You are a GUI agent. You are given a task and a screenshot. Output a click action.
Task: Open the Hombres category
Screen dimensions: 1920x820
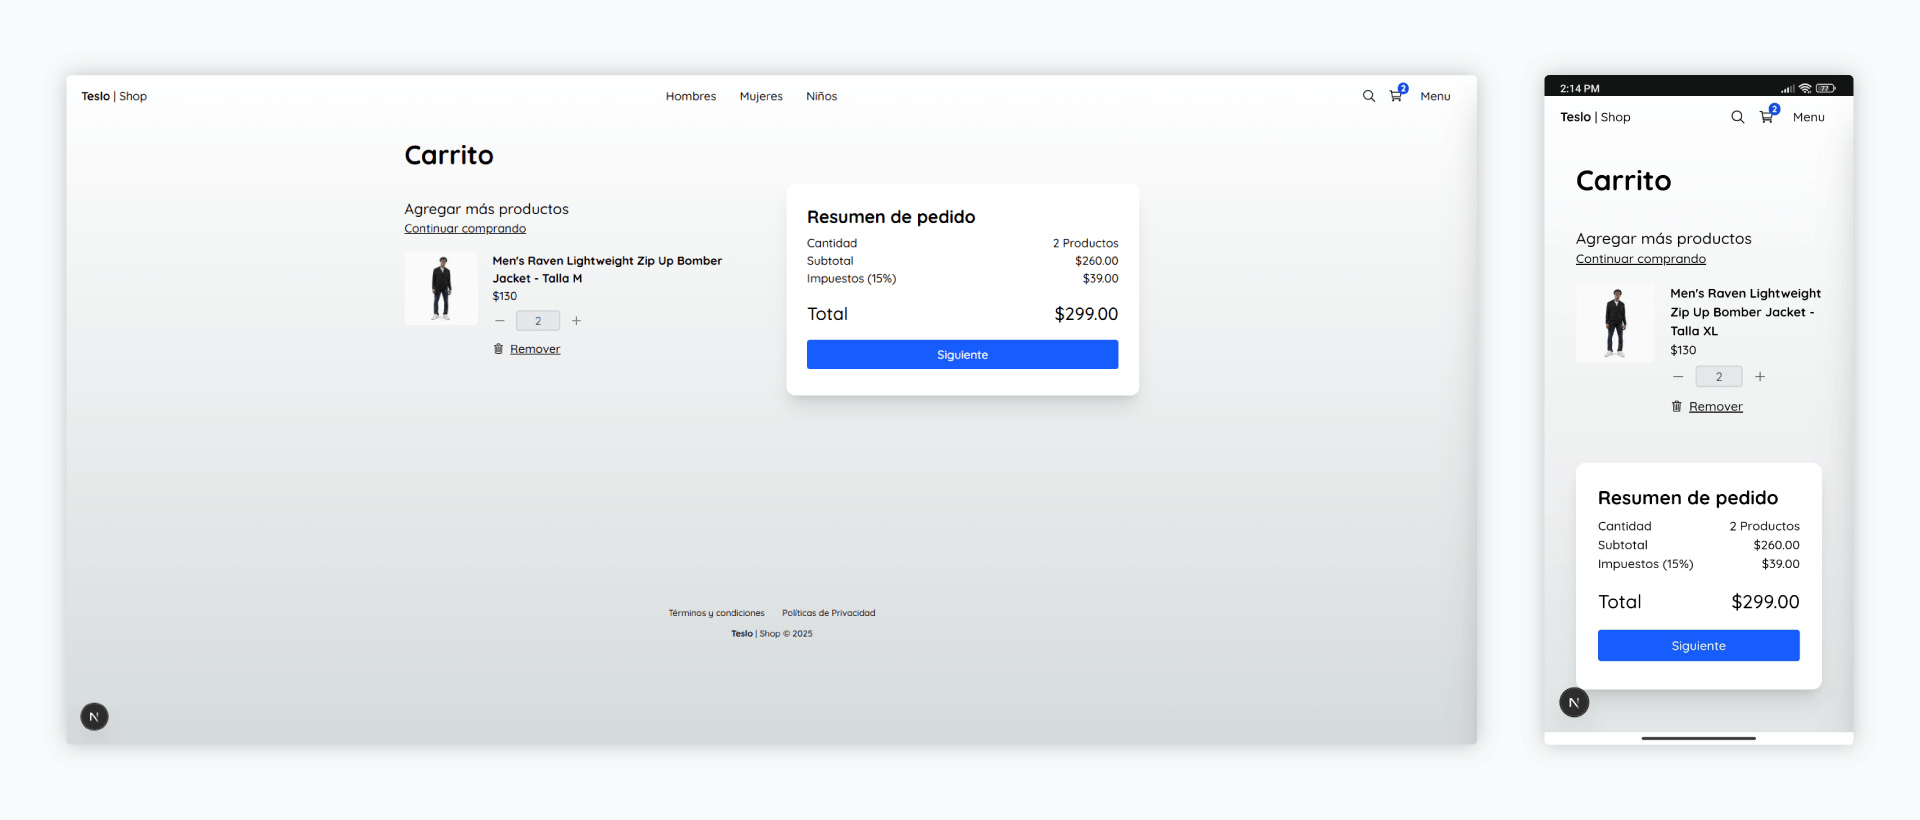tap(691, 96)
